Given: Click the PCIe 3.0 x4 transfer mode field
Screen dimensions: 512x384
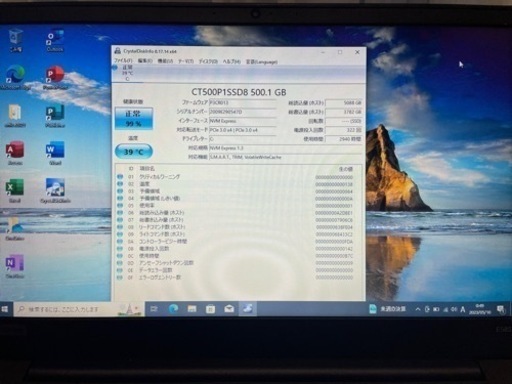Looking at the screenshot, I should point(242,130).
